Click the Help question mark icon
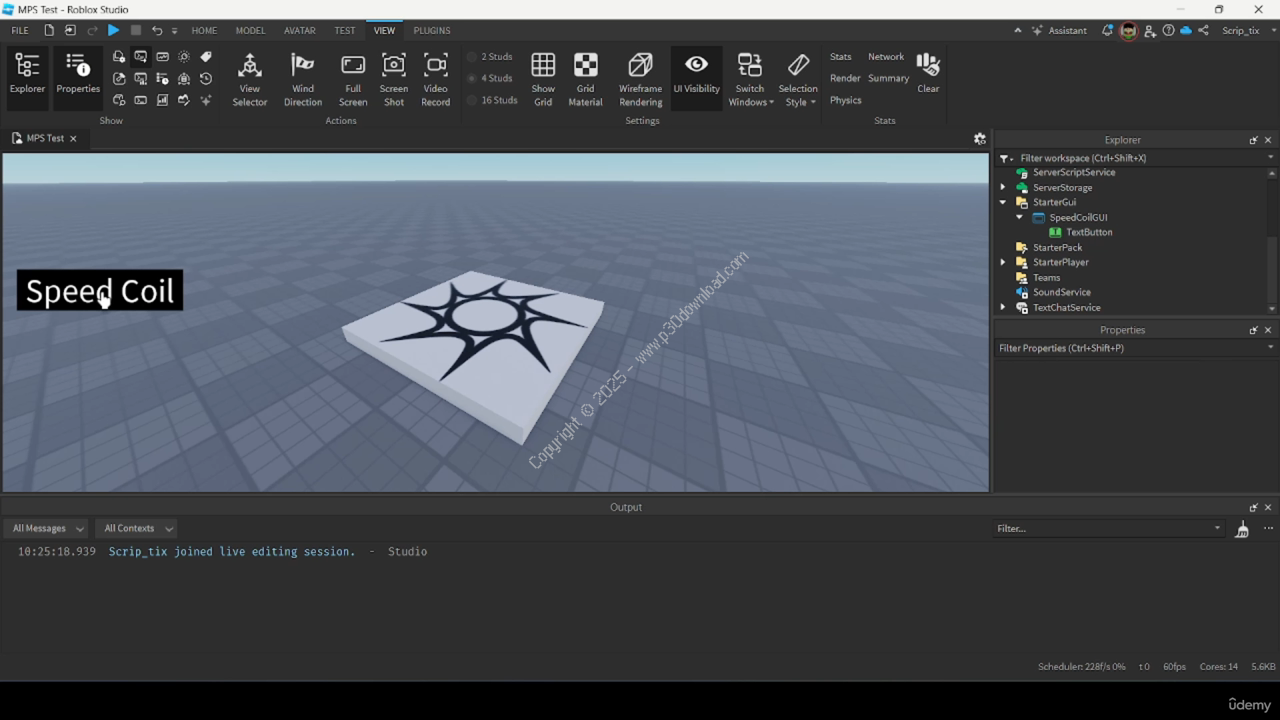This screenshot has height=720, width=1280. [x=1168, y=30]
